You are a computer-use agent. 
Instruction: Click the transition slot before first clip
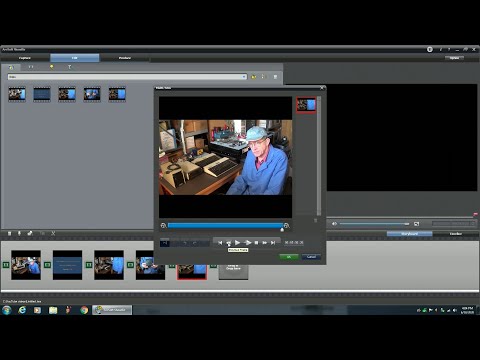click(6, 265)
